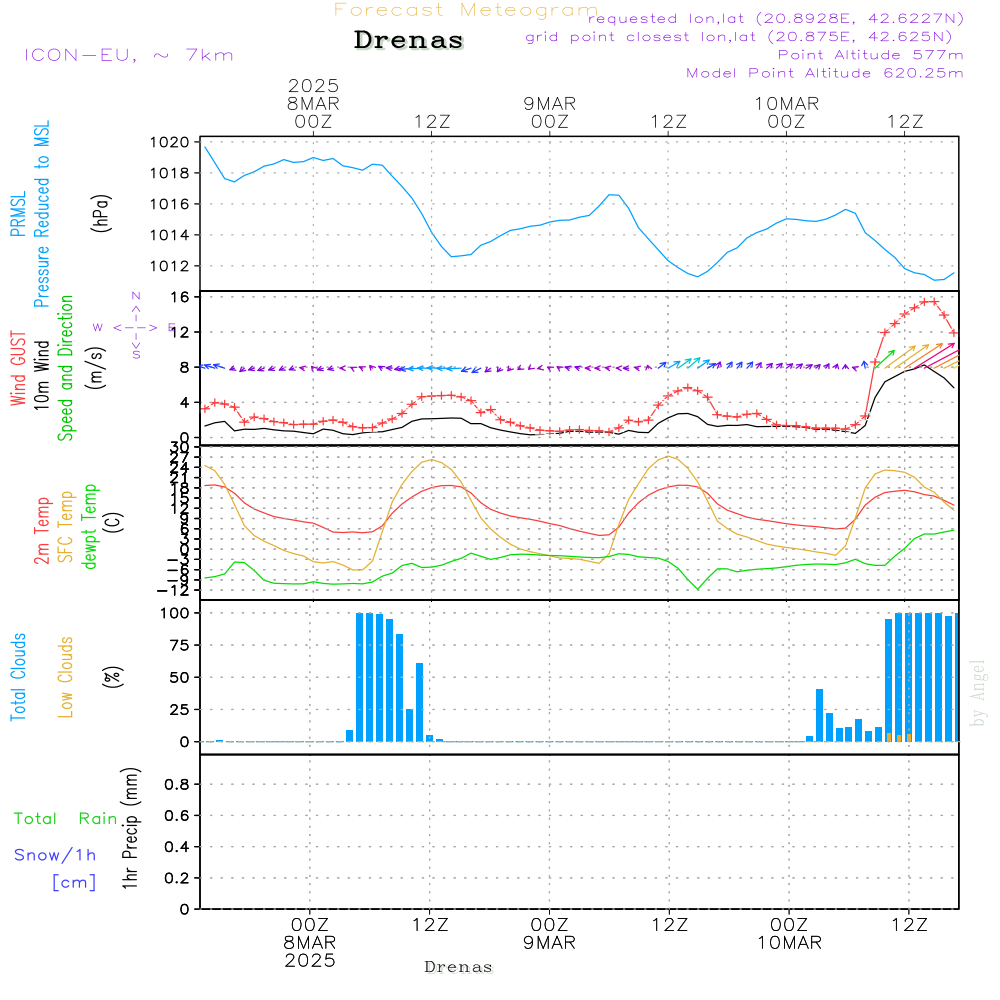
Task: Select the '1hr Precip (mm)' axis title
Action: point(130,828)
